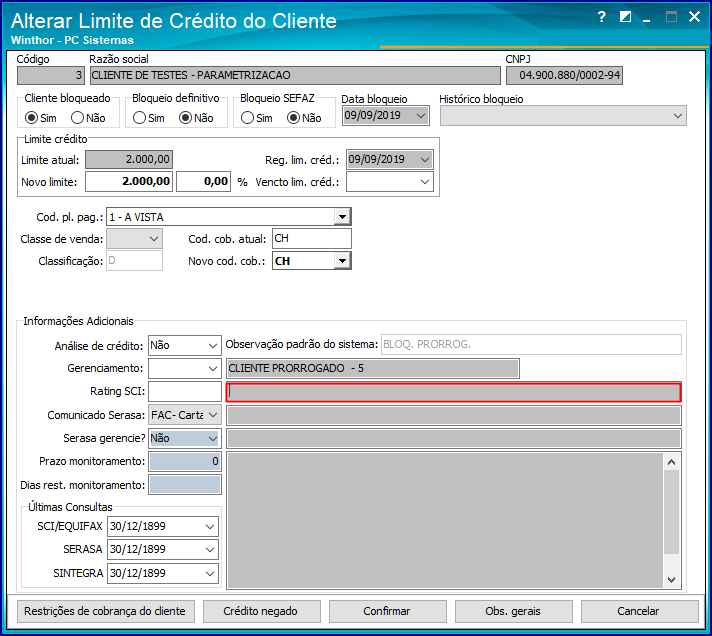The height and width of the screenshot is (636, 712).
Task: Select Não for Bloqueio definitivo
Action: click(185, 118)
